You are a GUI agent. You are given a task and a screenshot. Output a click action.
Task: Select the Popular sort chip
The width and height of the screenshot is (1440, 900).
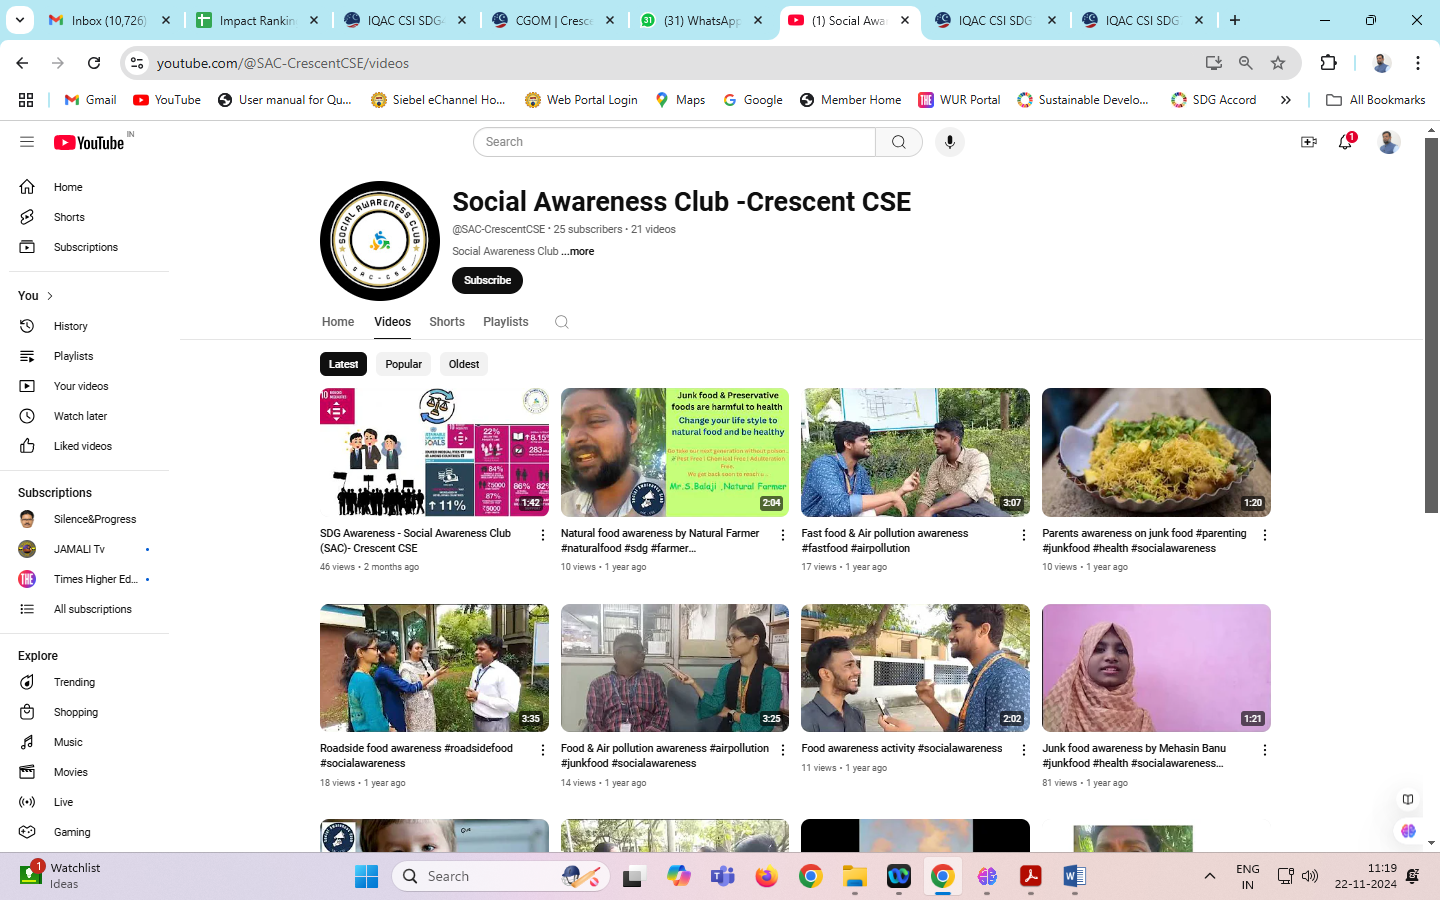pyautogui.click(x=403, y=364)
